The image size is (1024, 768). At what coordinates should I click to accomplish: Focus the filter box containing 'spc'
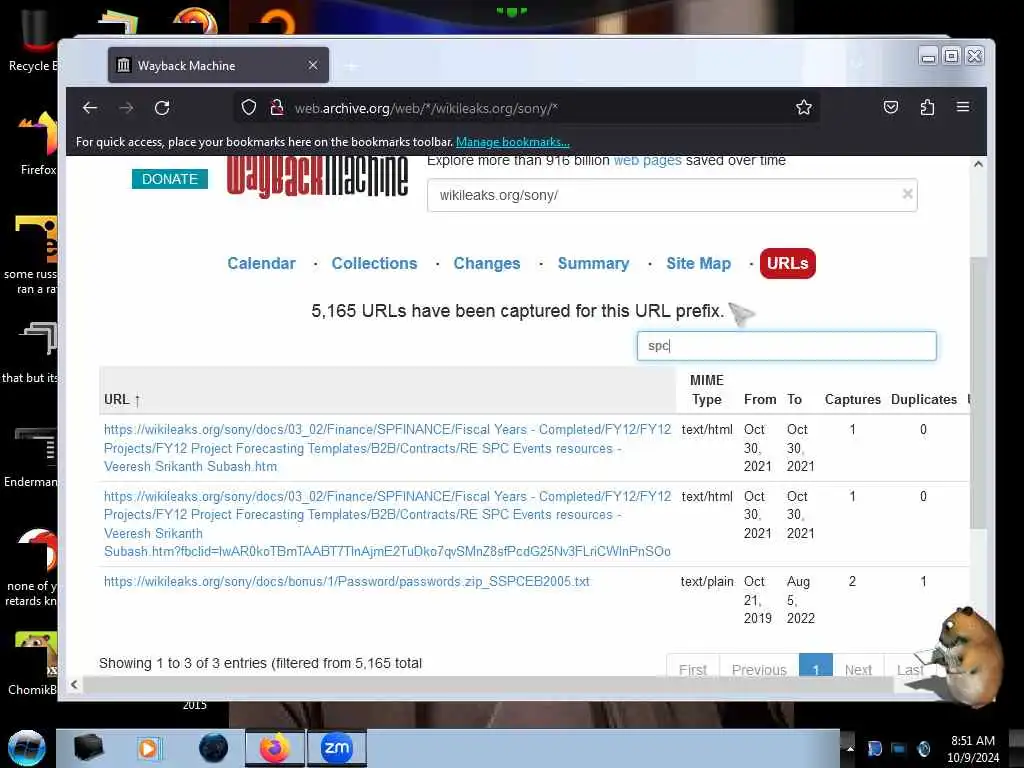click(786, 346)
